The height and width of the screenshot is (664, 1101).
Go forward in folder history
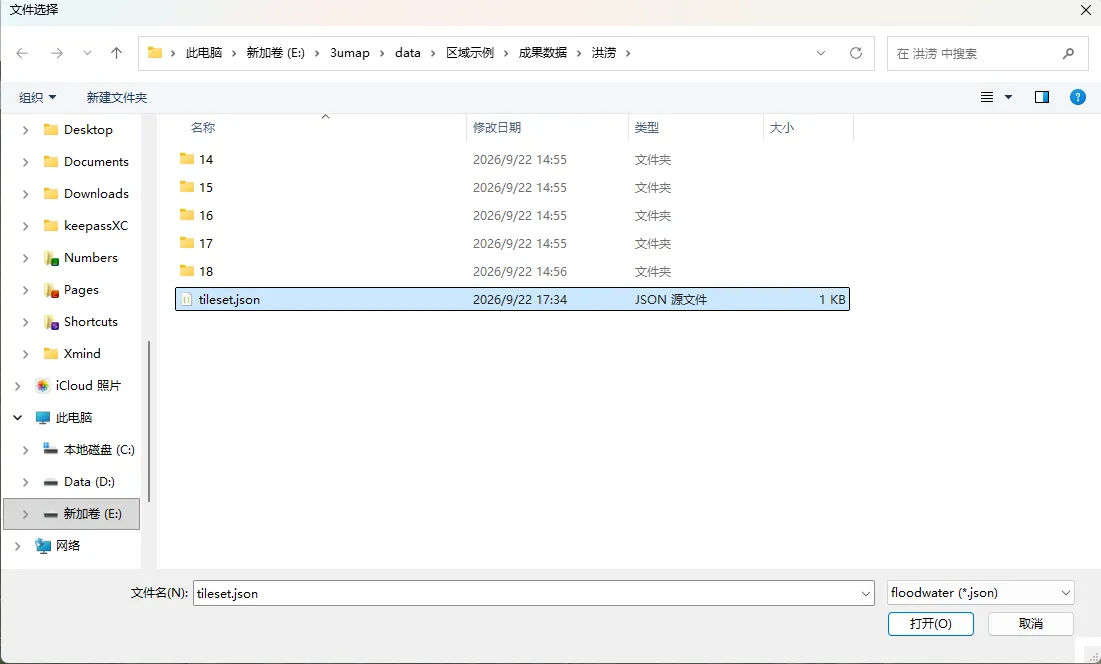coord(57,53)
